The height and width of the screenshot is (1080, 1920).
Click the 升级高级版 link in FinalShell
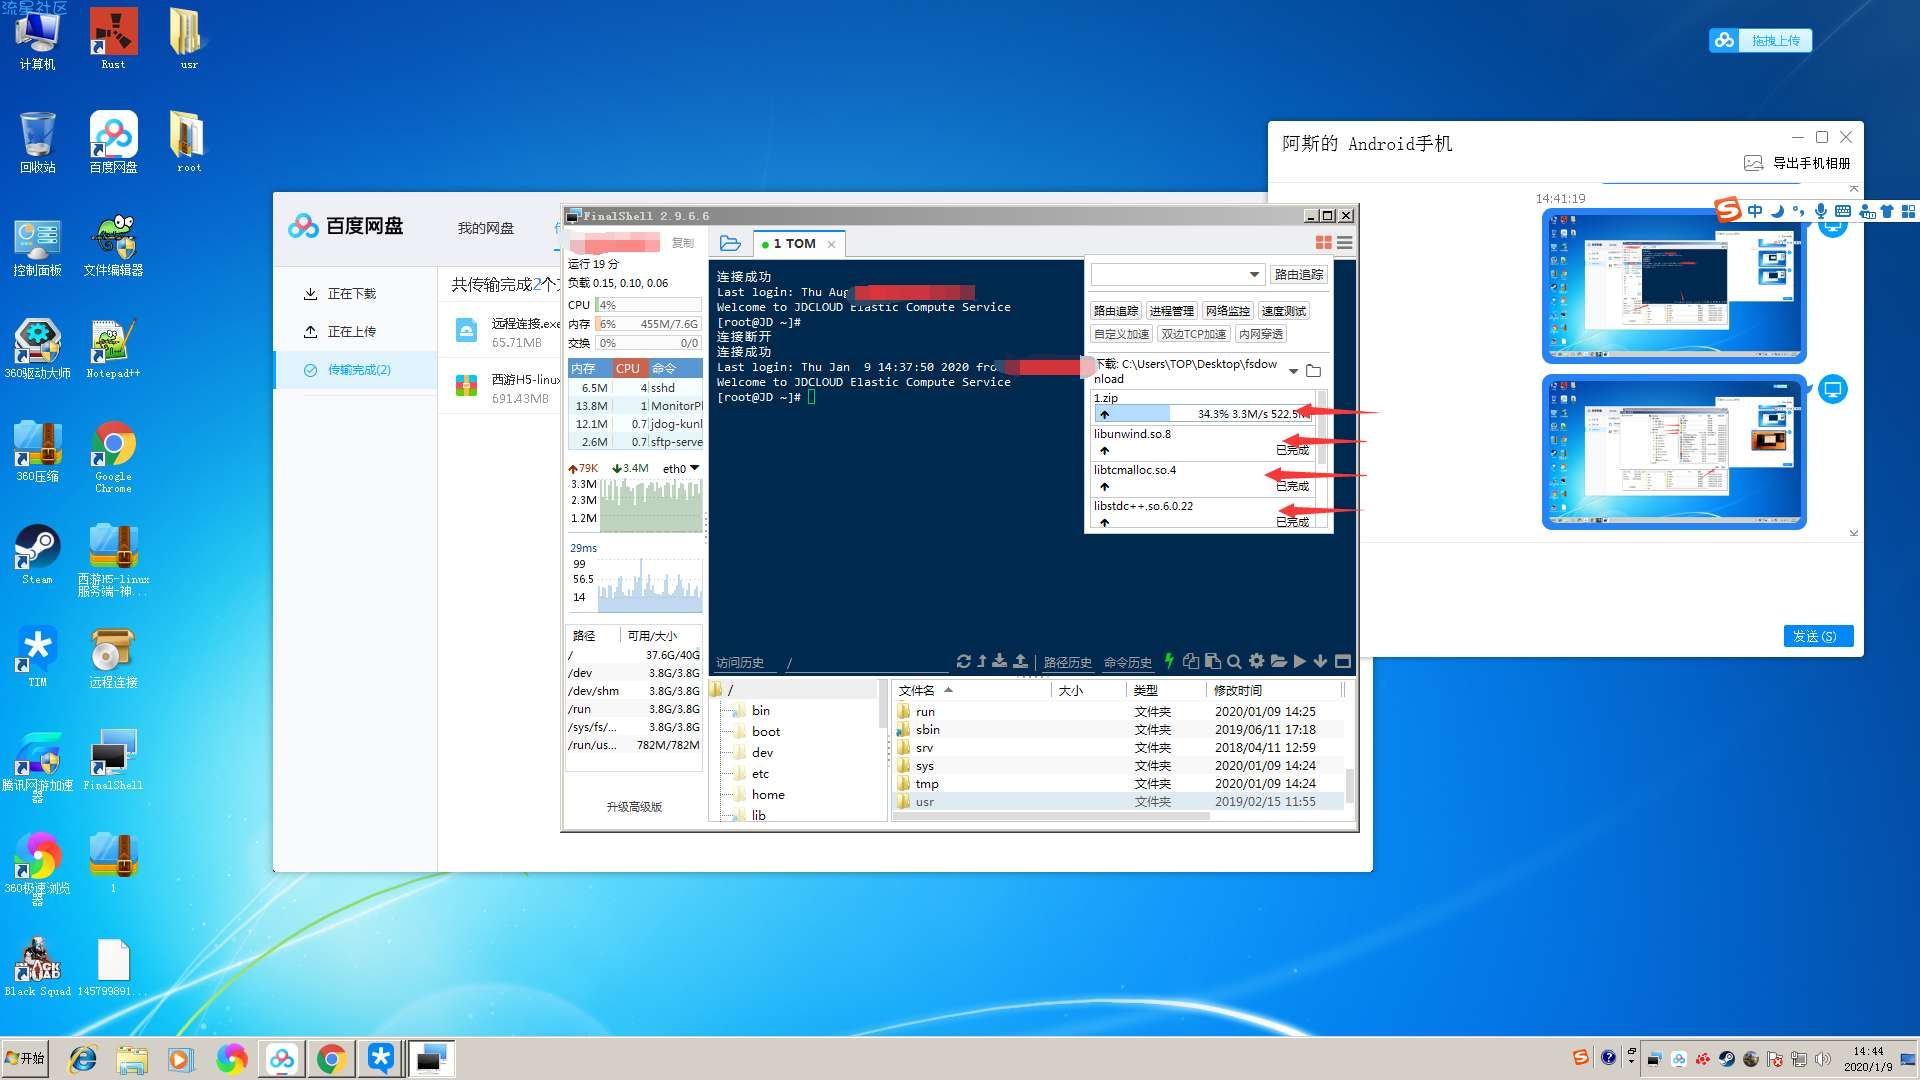[634, 807]
